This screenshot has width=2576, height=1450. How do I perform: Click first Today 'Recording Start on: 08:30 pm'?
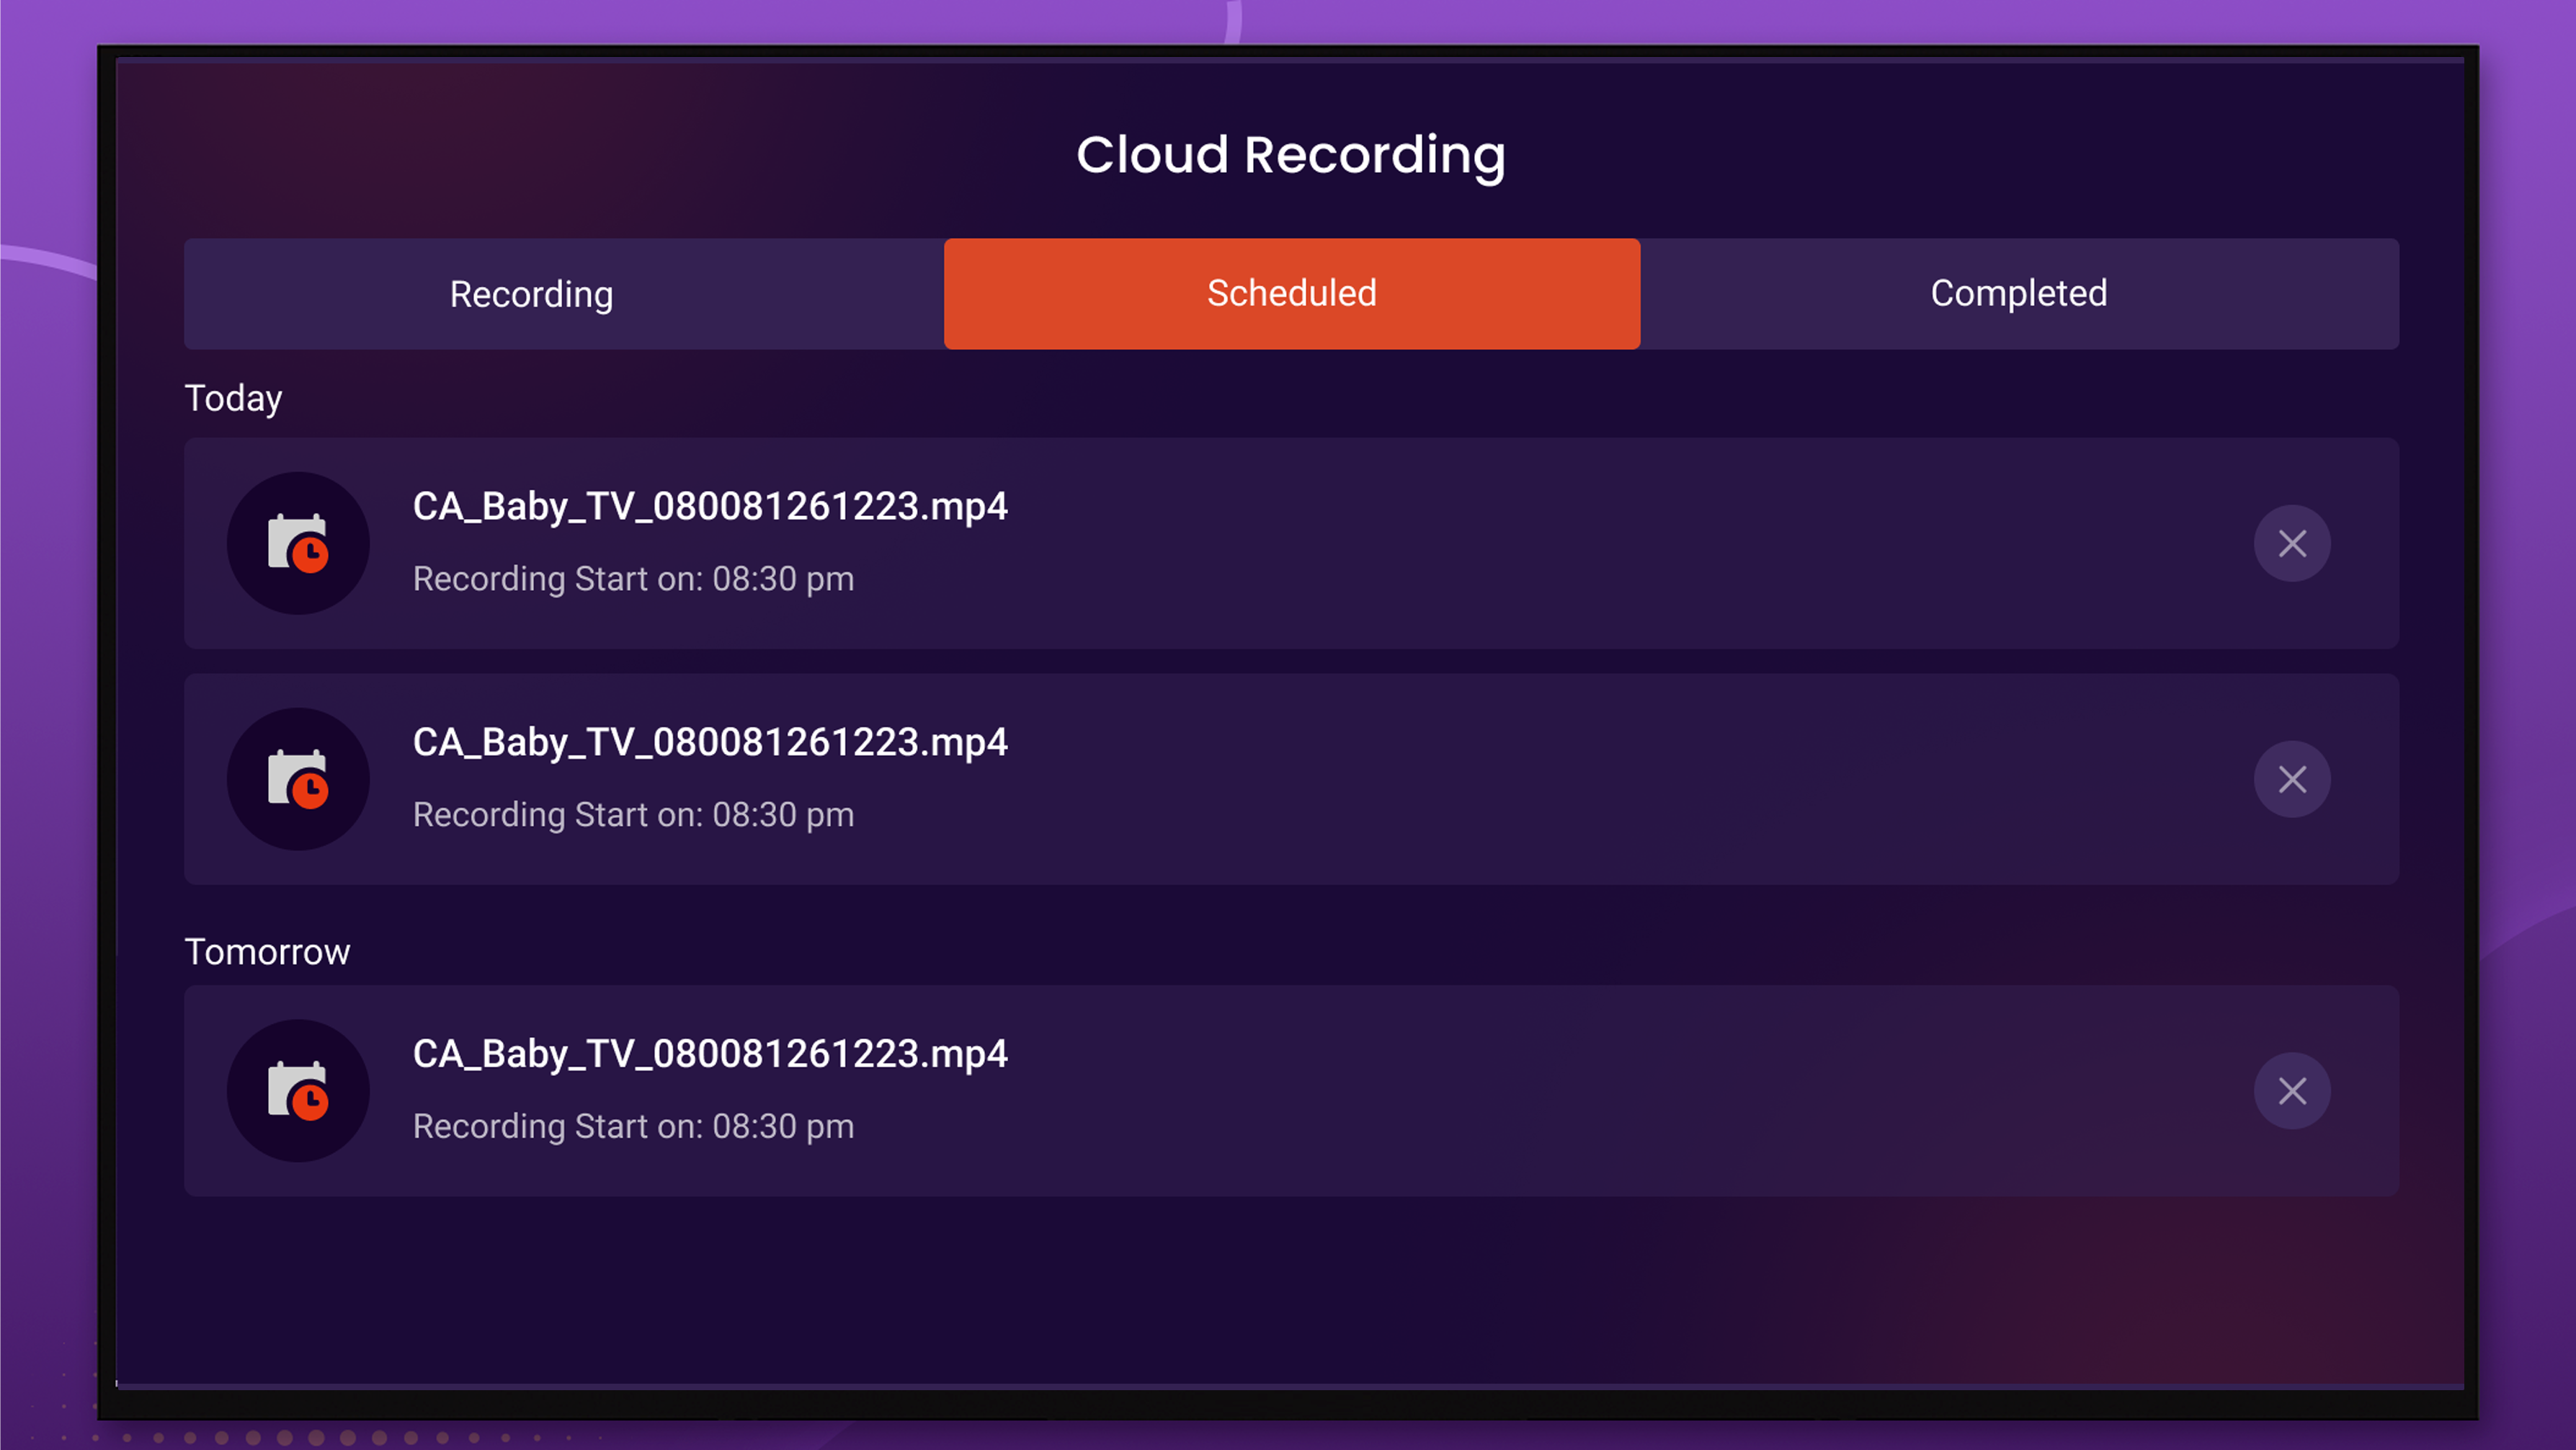coord(633,580)
